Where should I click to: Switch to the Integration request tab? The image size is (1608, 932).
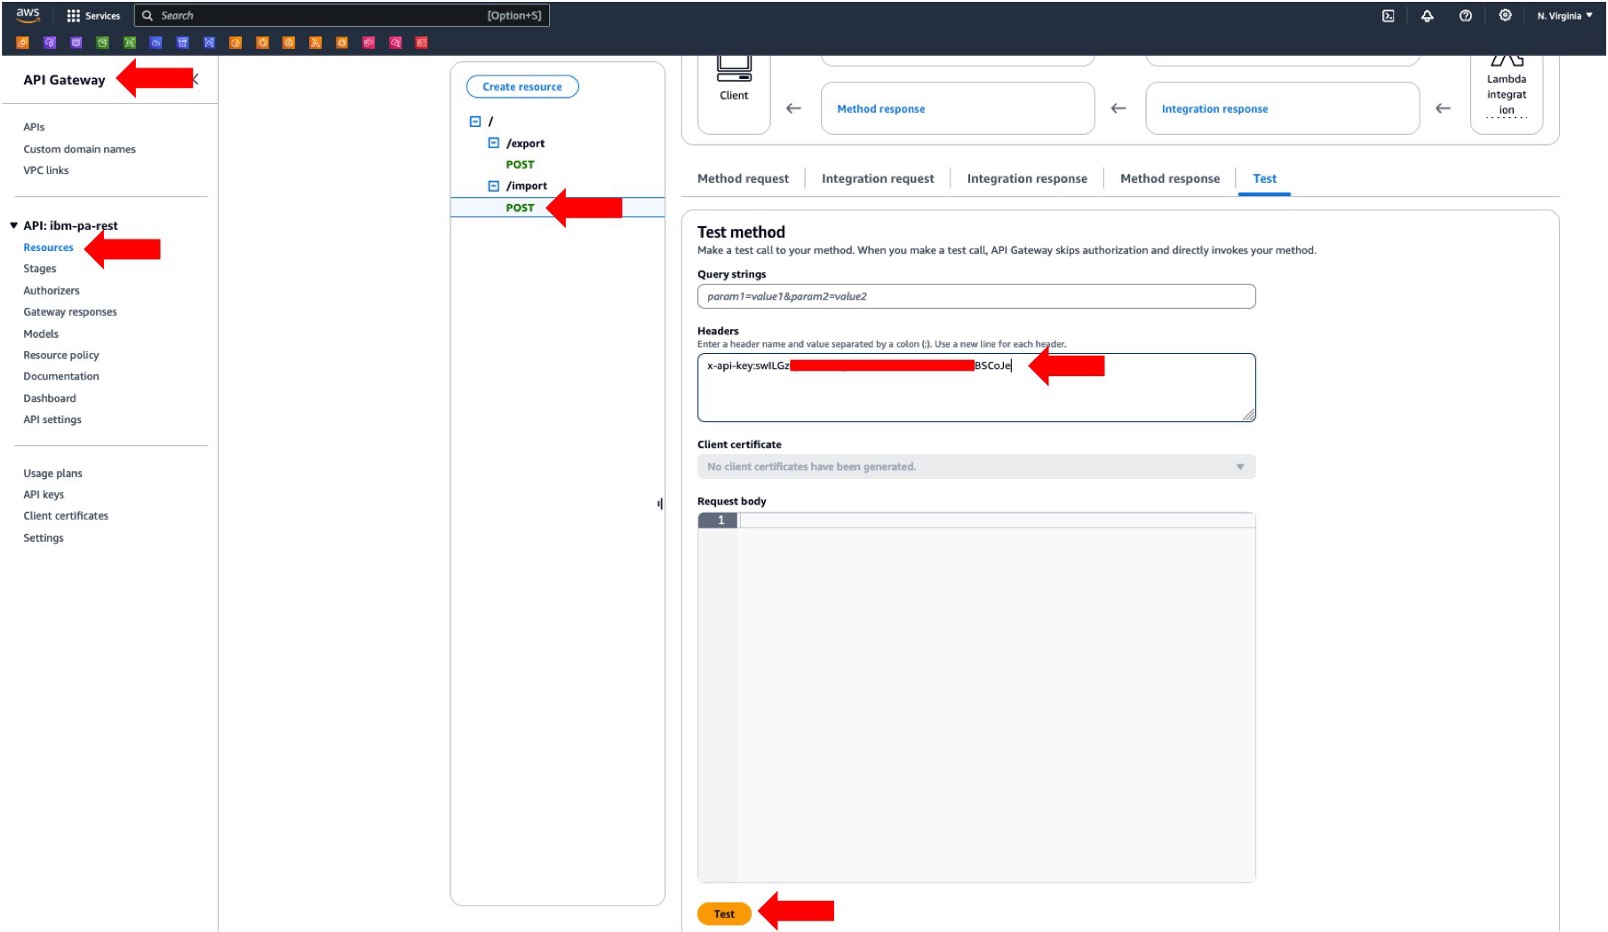[878, 179]
